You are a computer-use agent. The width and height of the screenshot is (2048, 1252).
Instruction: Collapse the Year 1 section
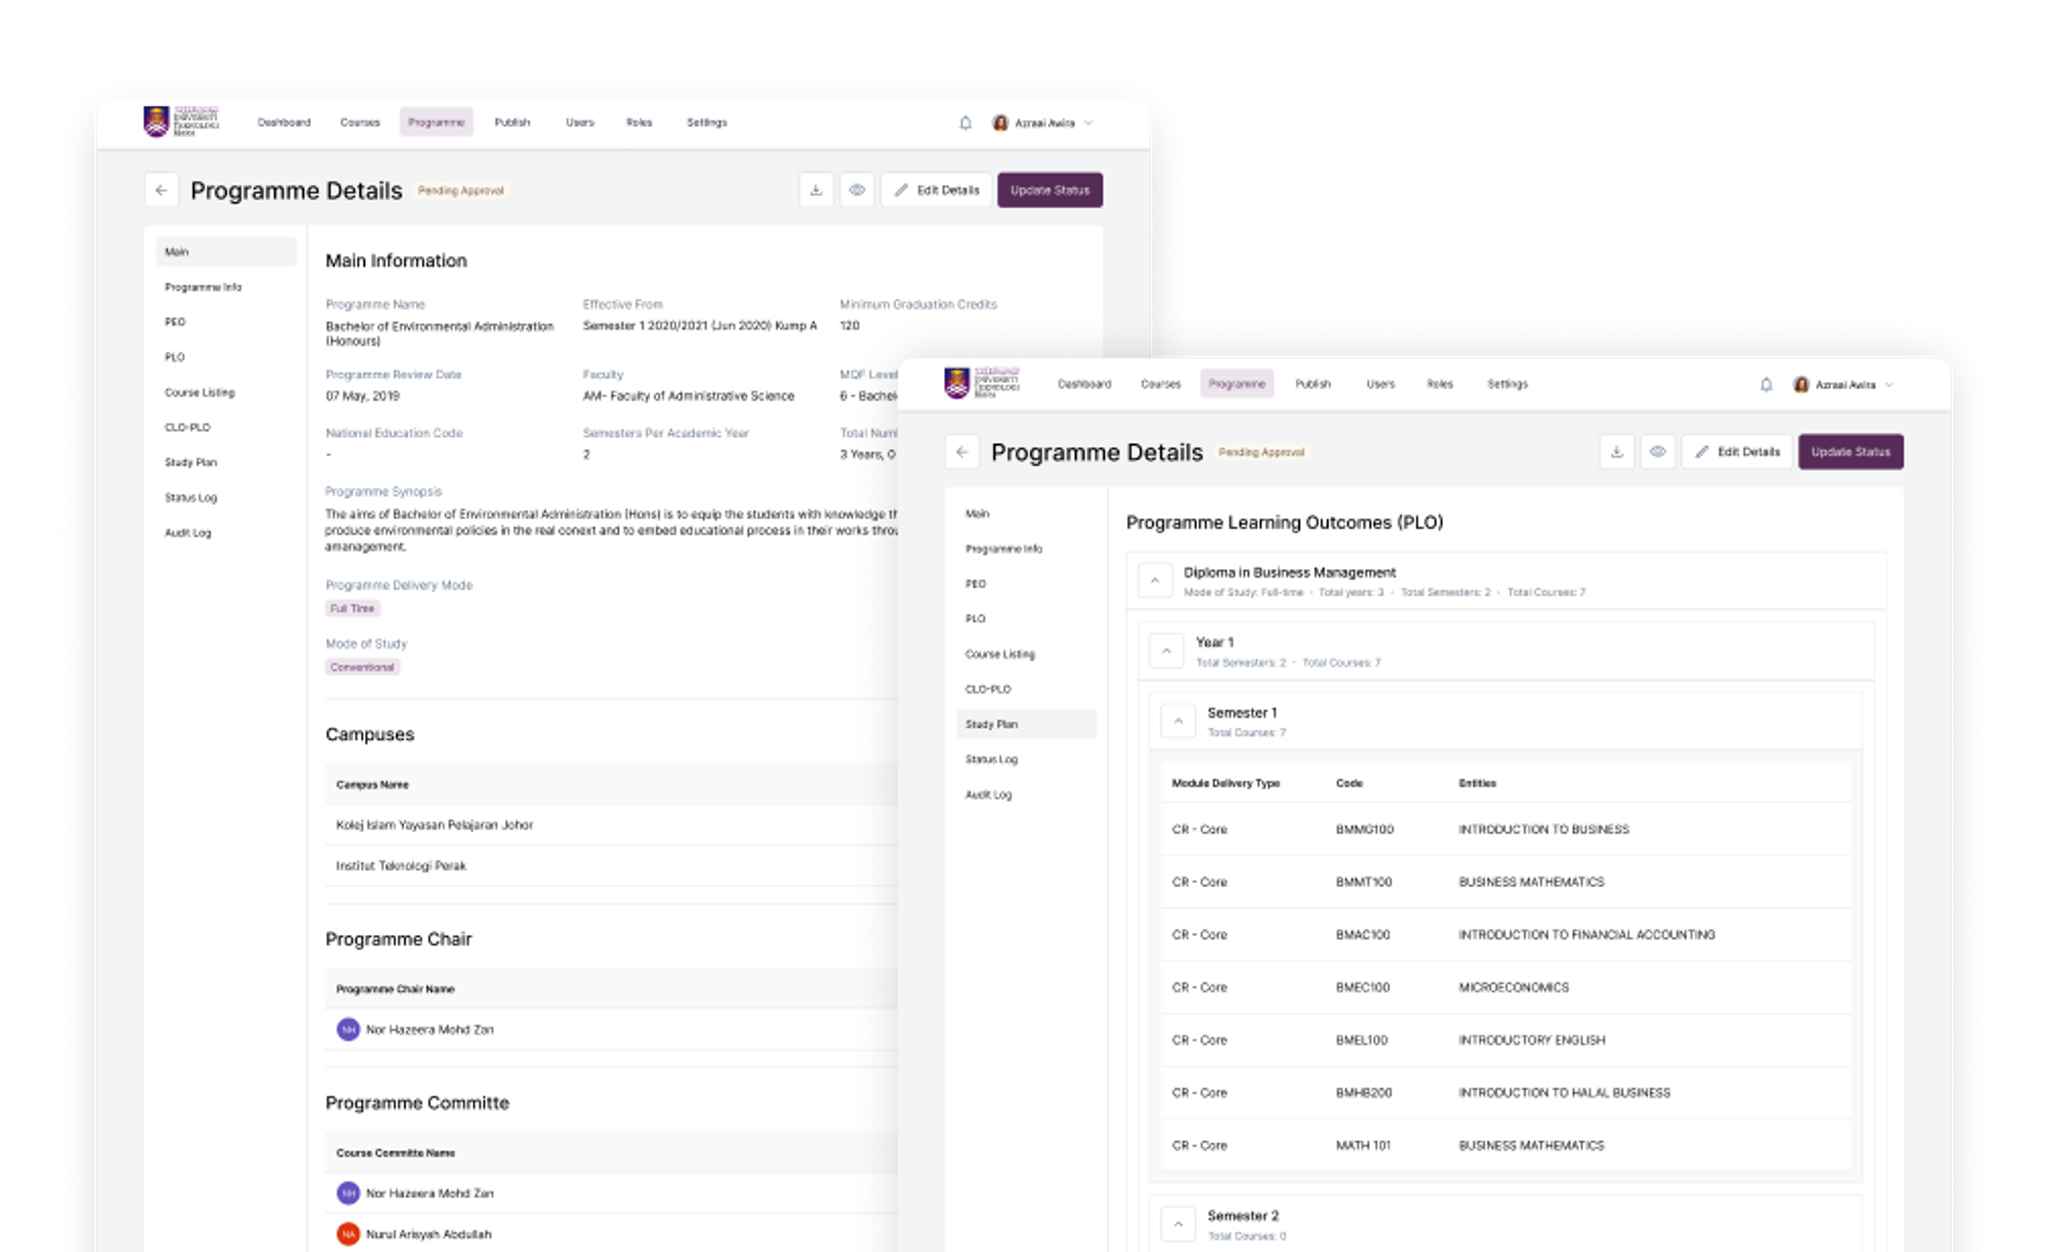point(1166,651)
